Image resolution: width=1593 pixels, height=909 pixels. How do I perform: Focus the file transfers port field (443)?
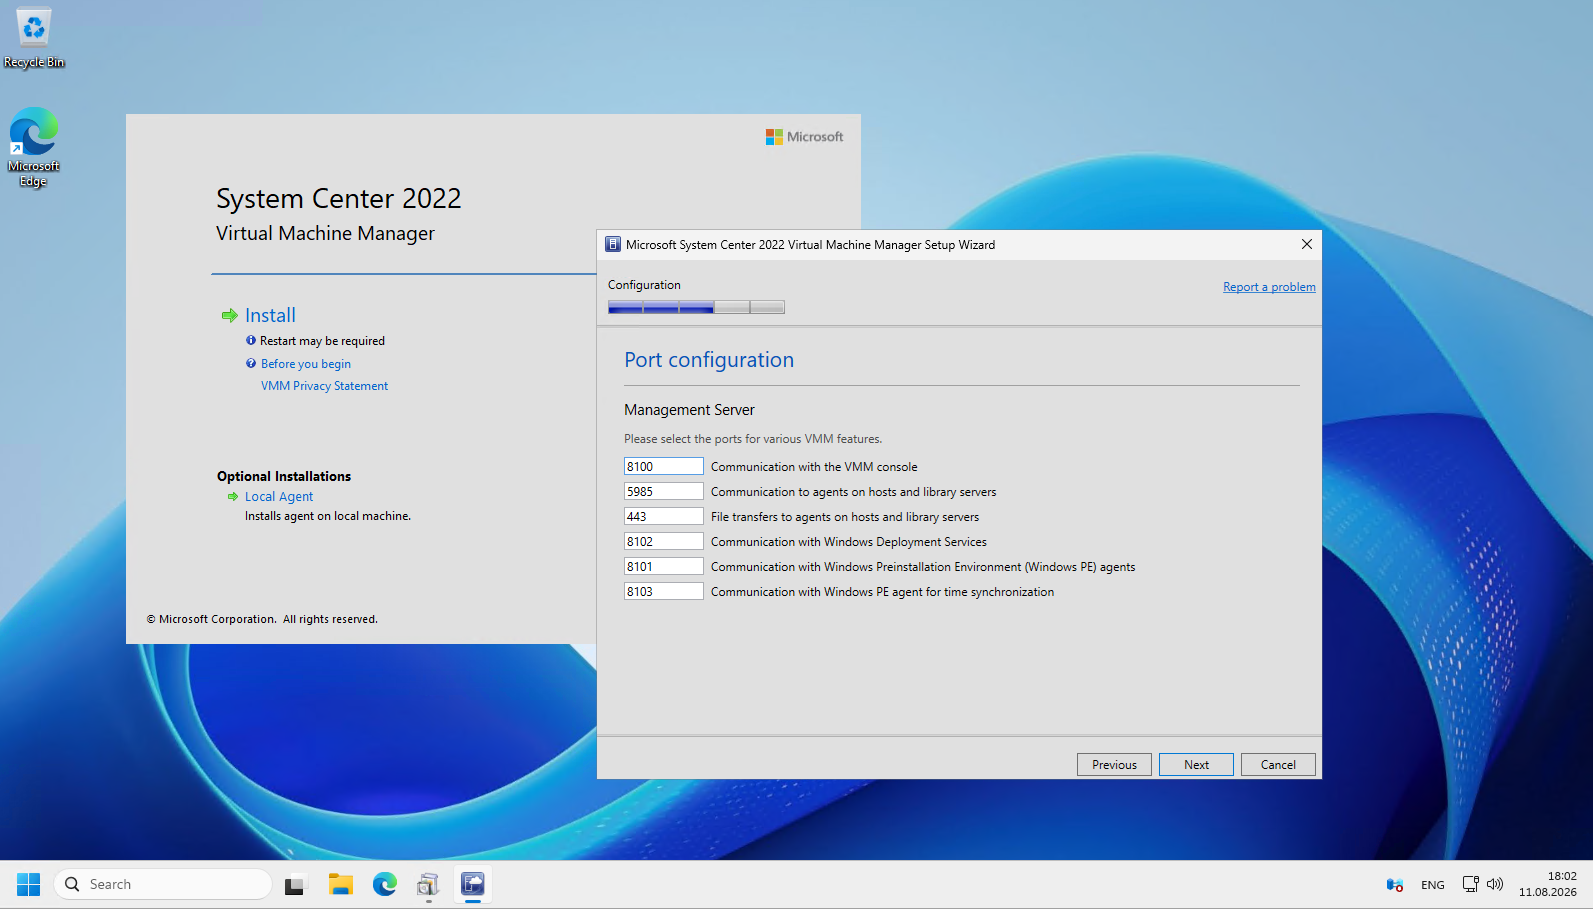(x=664, y=516)
